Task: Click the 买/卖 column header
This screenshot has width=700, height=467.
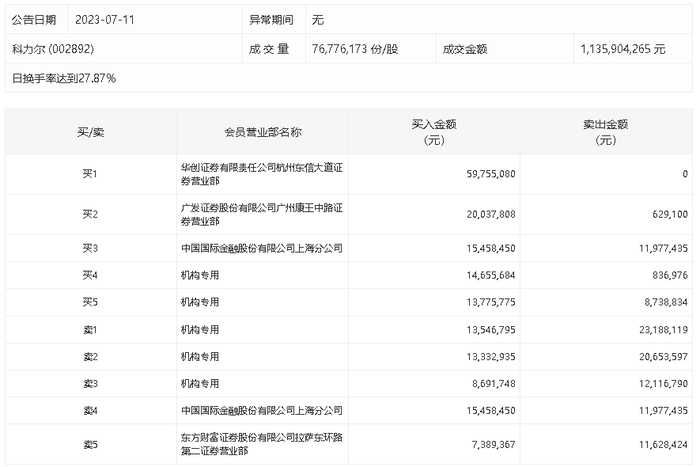Action: pos(91,132)
